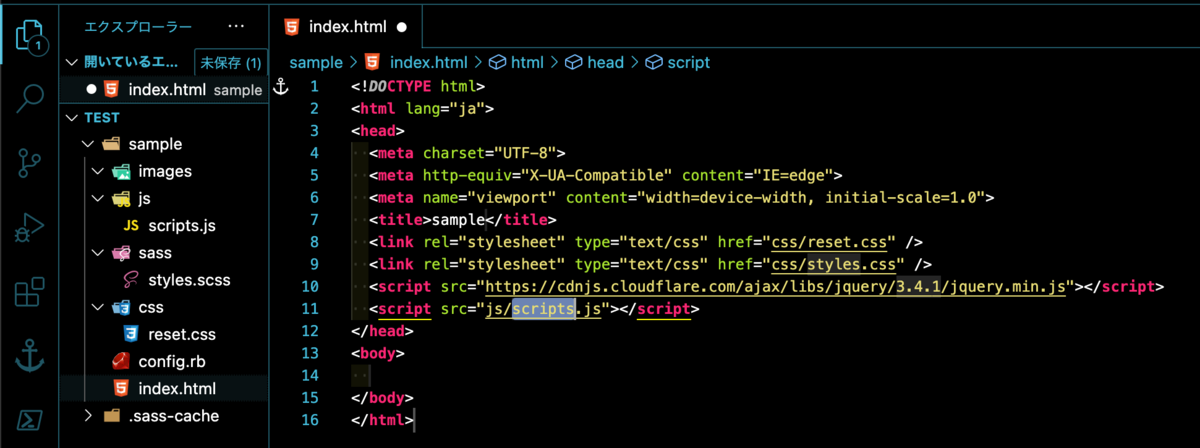Click the script breadcrumb item
This screenshot has height=448, width=1200.
point(688,62)
